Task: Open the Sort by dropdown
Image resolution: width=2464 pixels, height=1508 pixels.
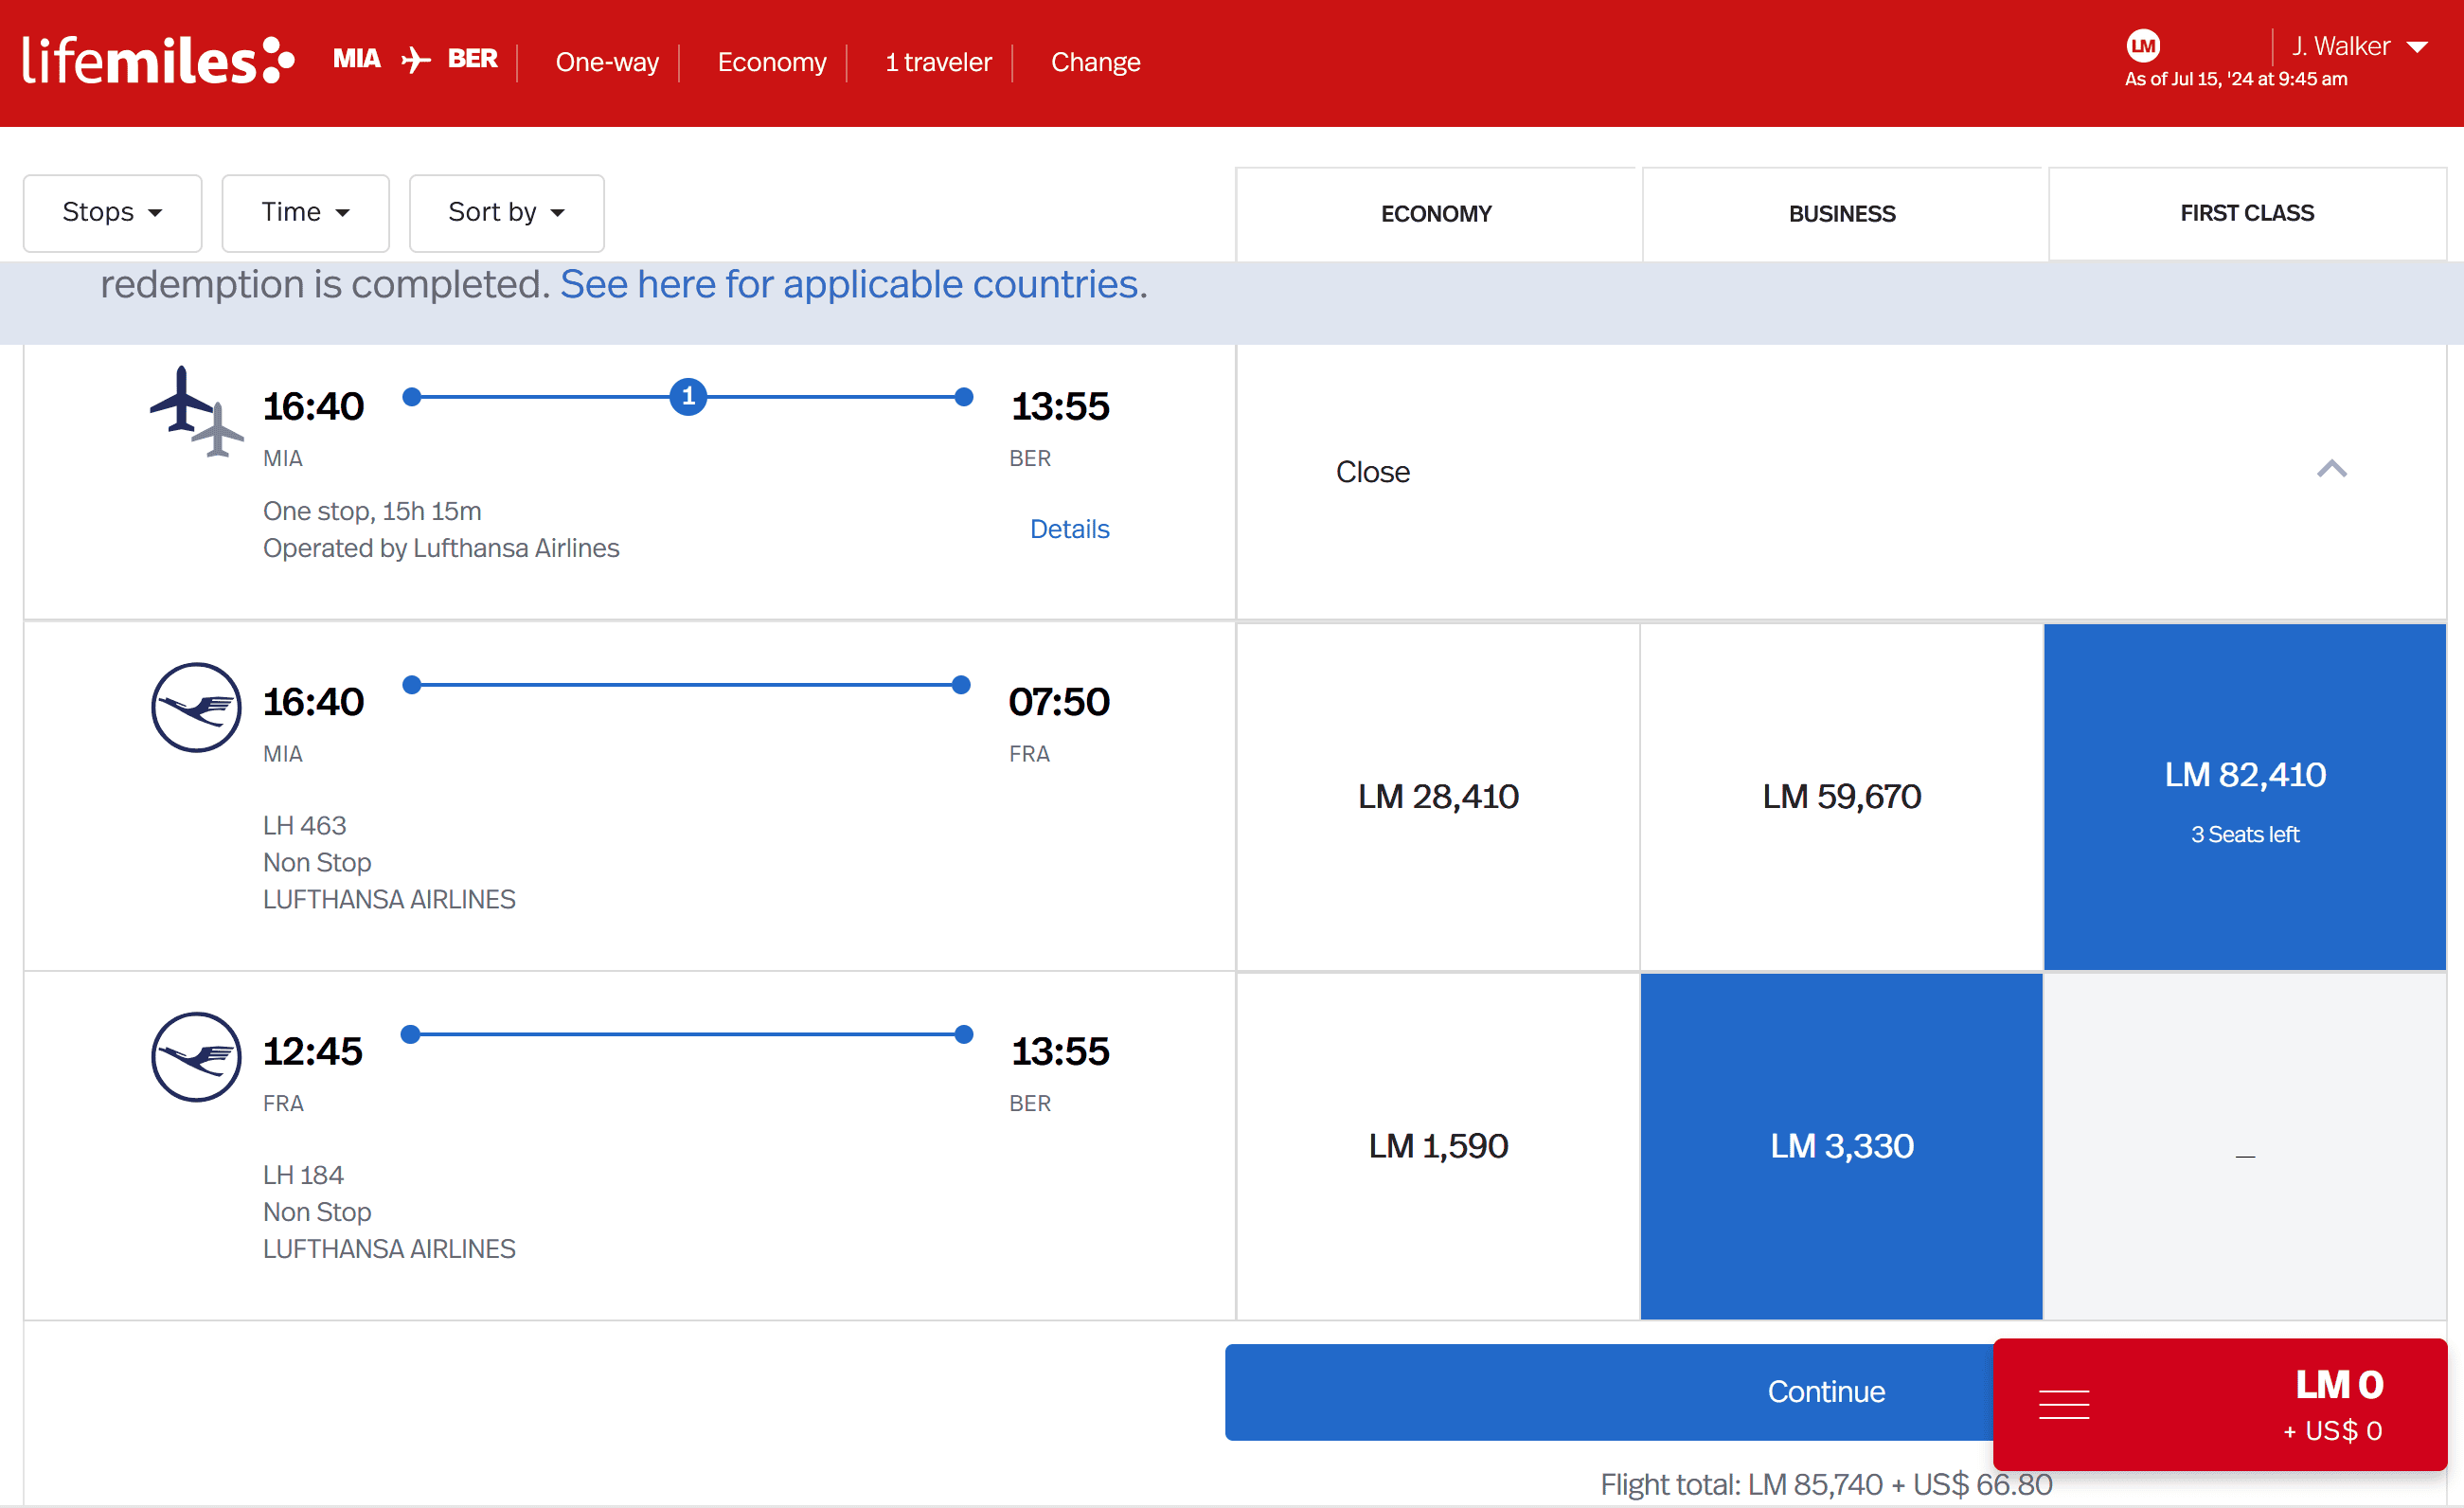Action: click(506, 213)
